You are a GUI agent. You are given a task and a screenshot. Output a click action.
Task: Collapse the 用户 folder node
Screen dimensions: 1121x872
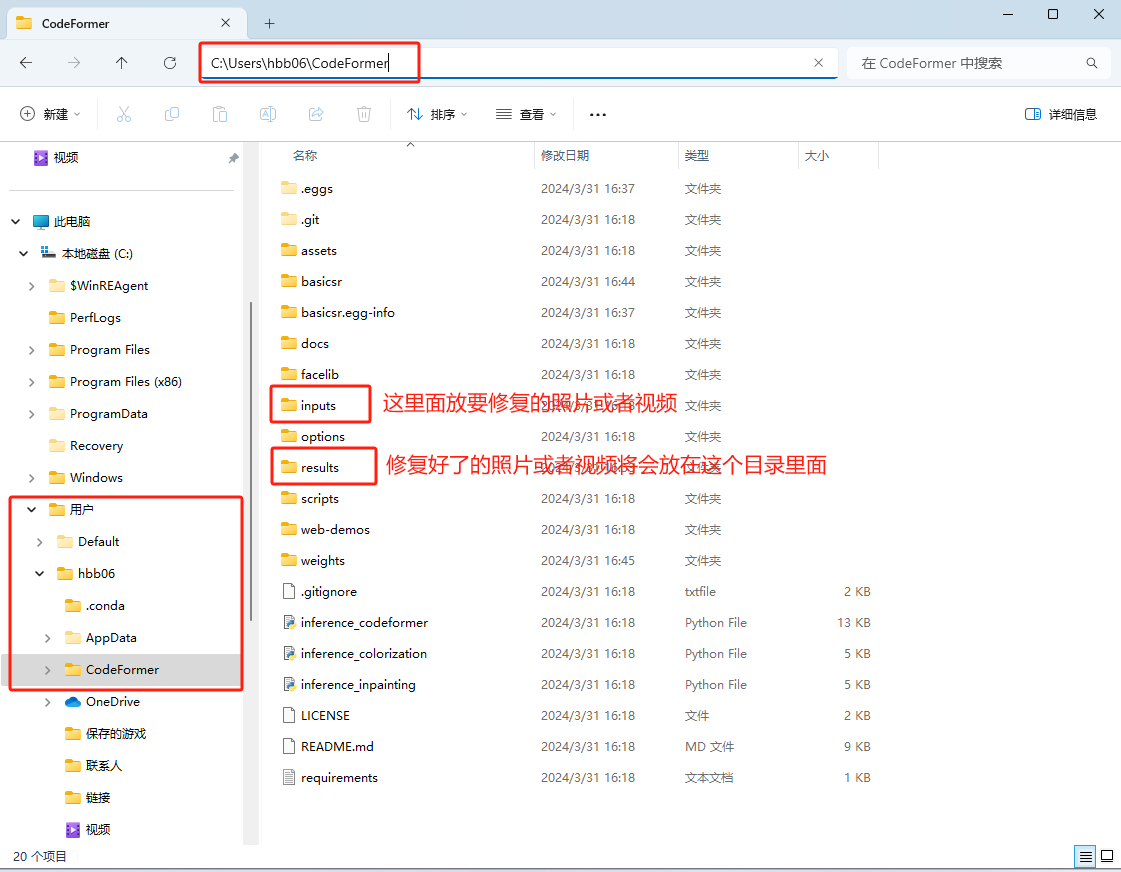point(31,510)
